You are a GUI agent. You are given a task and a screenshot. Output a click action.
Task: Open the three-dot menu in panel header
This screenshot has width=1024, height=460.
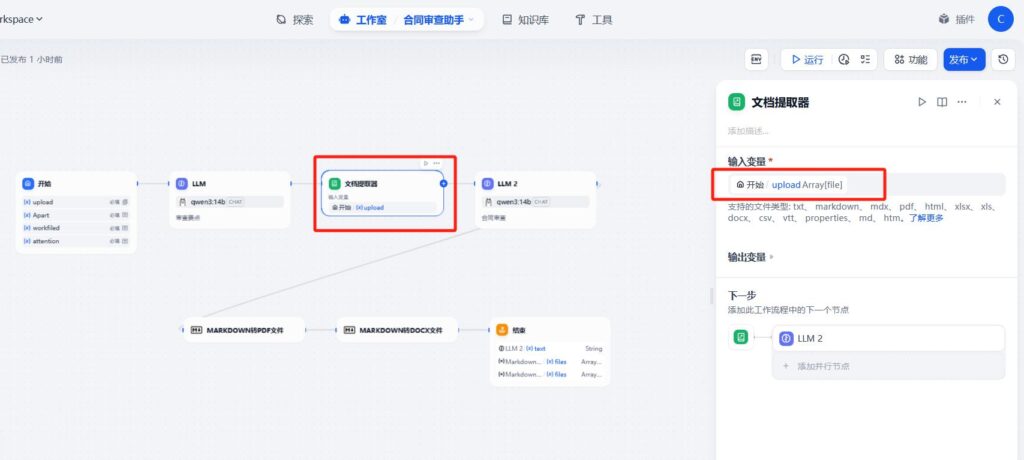click(962, 102)
